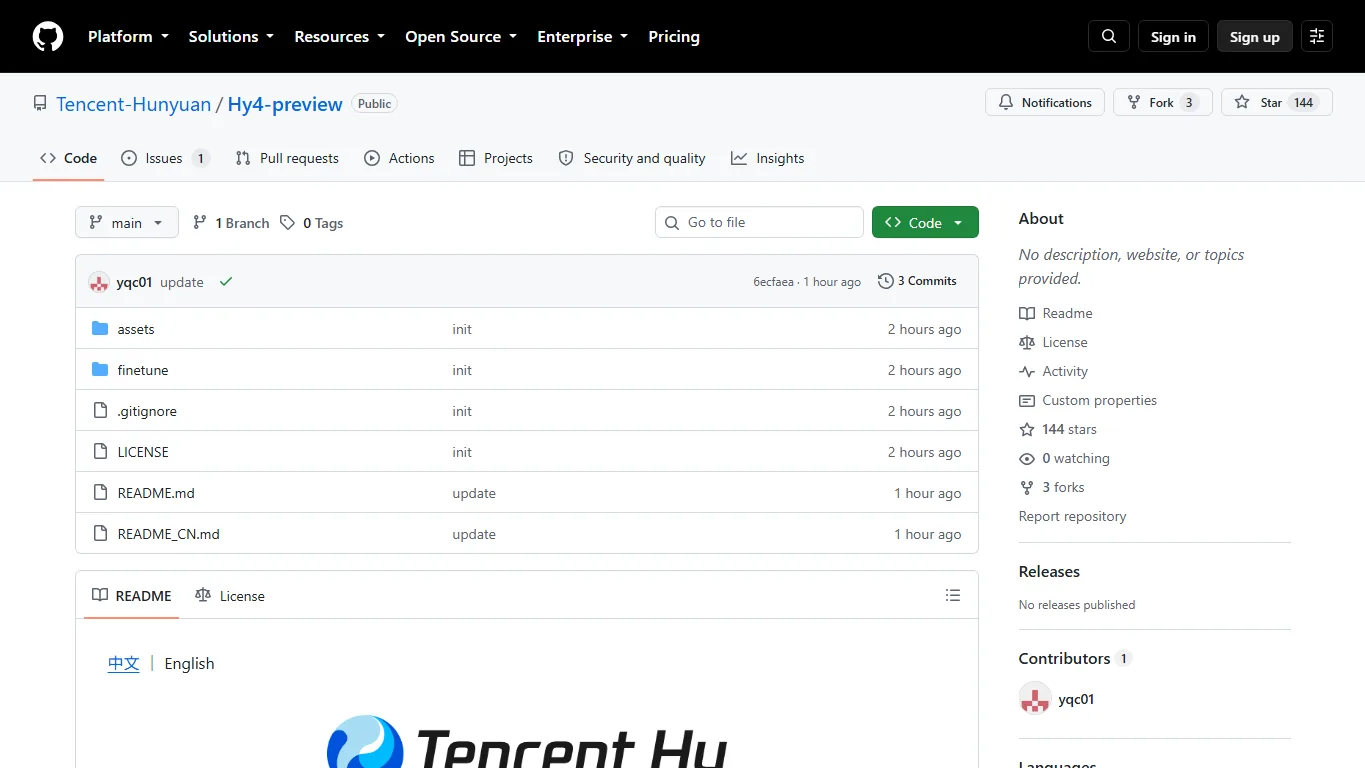Open the 中文 language link

coord(124,663)
